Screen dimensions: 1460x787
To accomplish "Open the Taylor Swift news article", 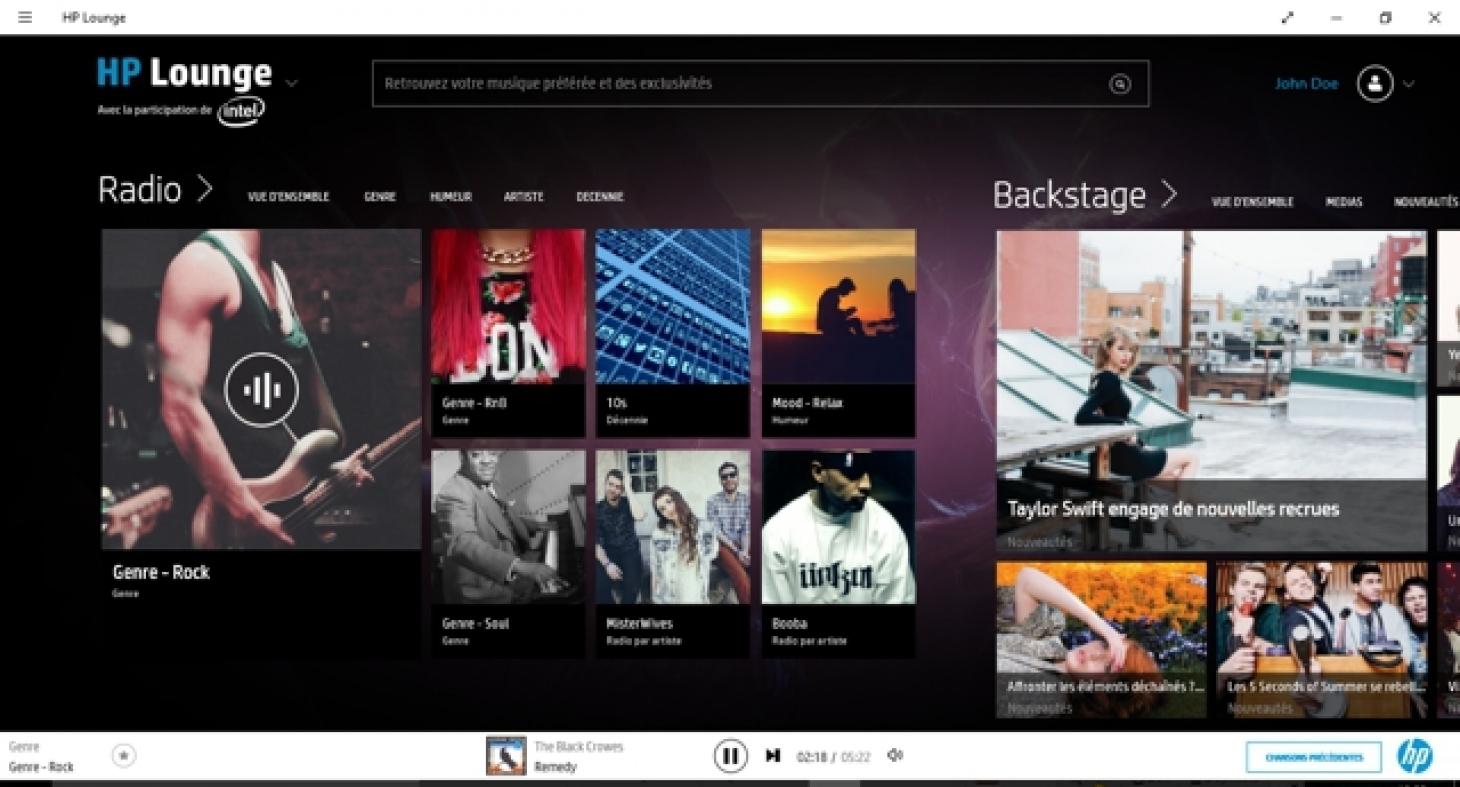I will [x=1212, y=391].
